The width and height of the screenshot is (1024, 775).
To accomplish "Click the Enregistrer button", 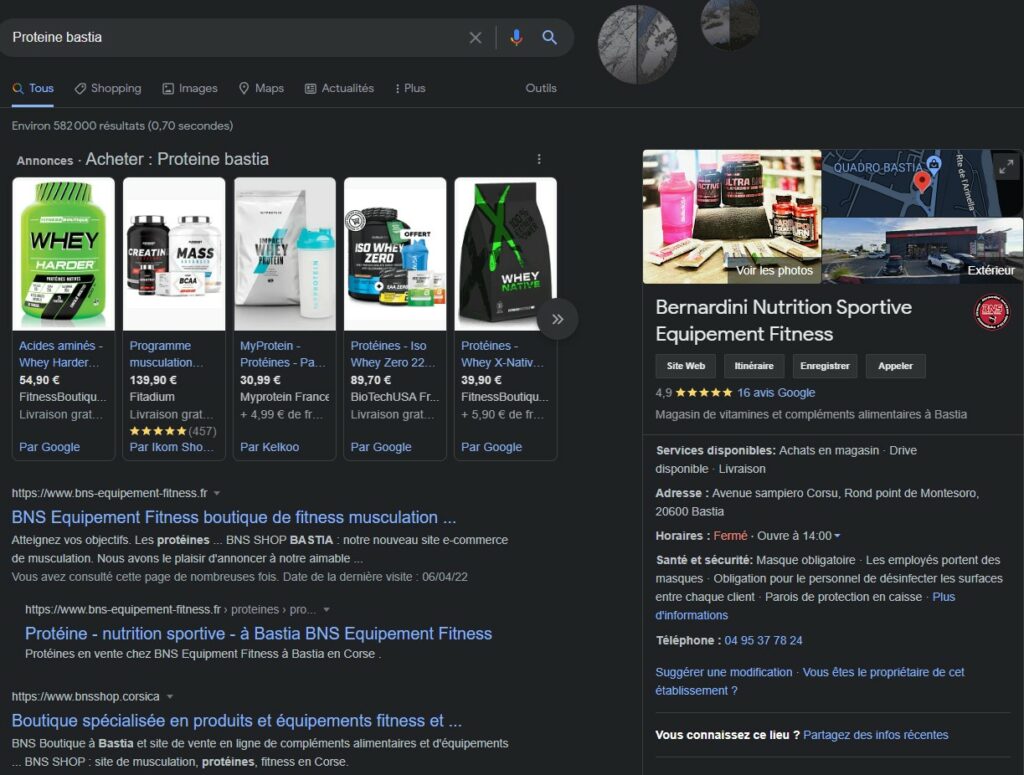I will click(825, 366).
